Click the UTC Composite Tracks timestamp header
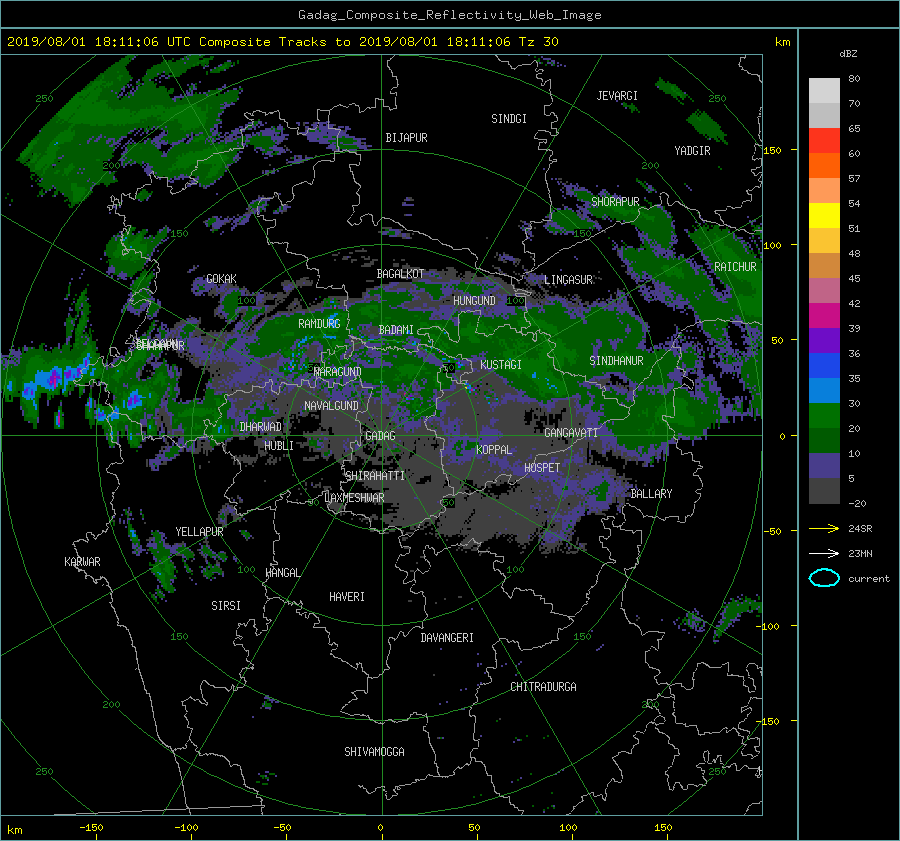This screenshot has height=841, width=900. (x=282, y=42)
